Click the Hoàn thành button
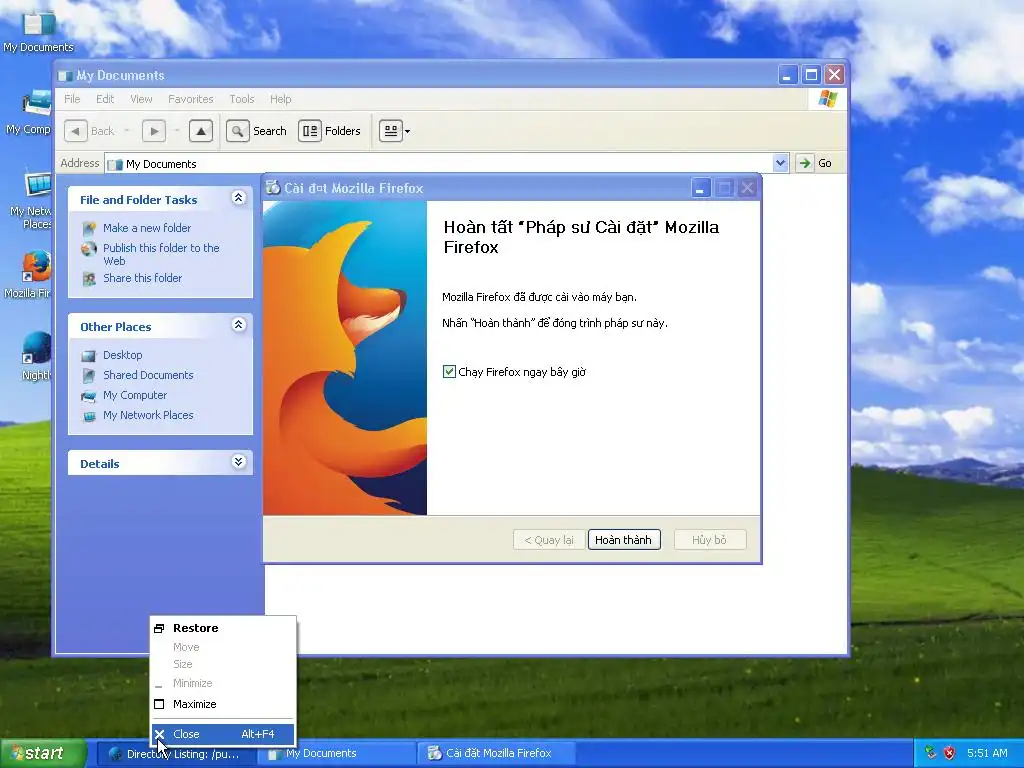 (x=624, y=540)
